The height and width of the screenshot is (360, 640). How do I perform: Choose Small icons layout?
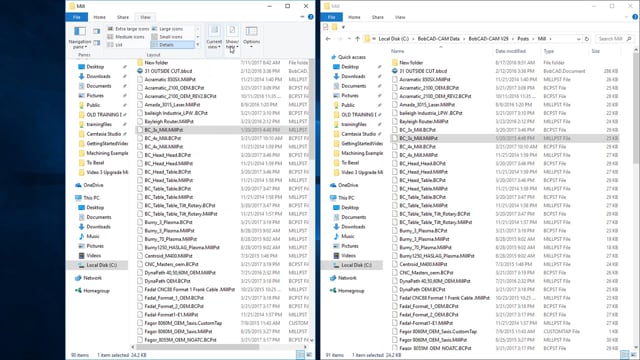pos(167,37)
